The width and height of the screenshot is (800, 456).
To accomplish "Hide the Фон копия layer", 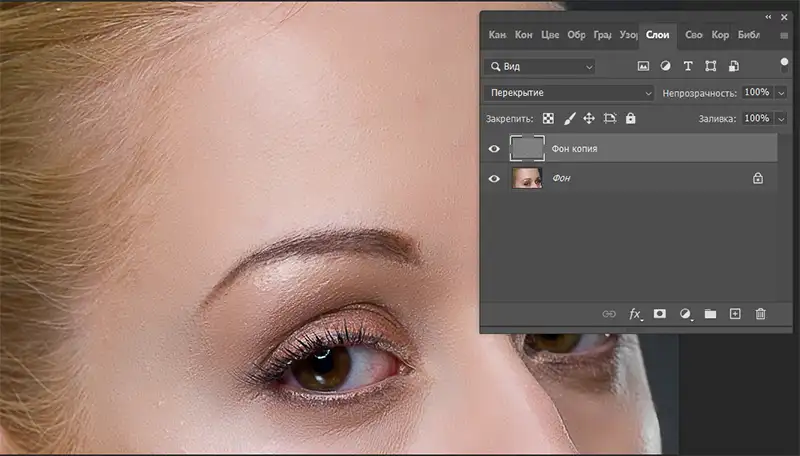I will click(x=494, y=148).
